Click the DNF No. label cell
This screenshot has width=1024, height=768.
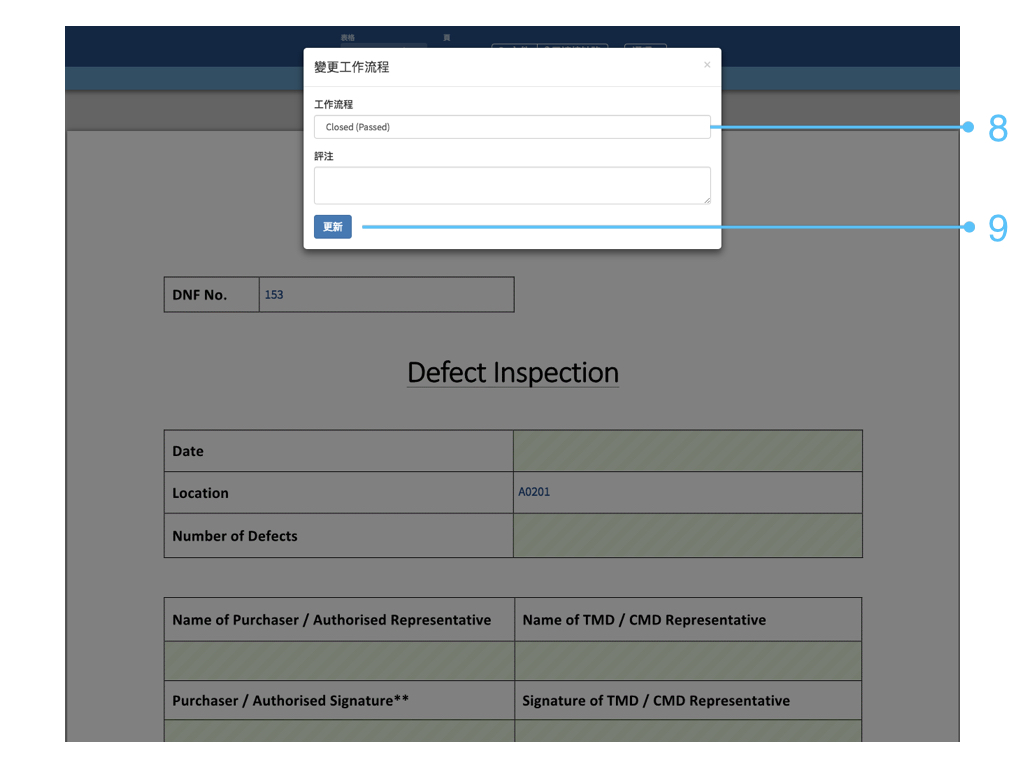point(212,295)
